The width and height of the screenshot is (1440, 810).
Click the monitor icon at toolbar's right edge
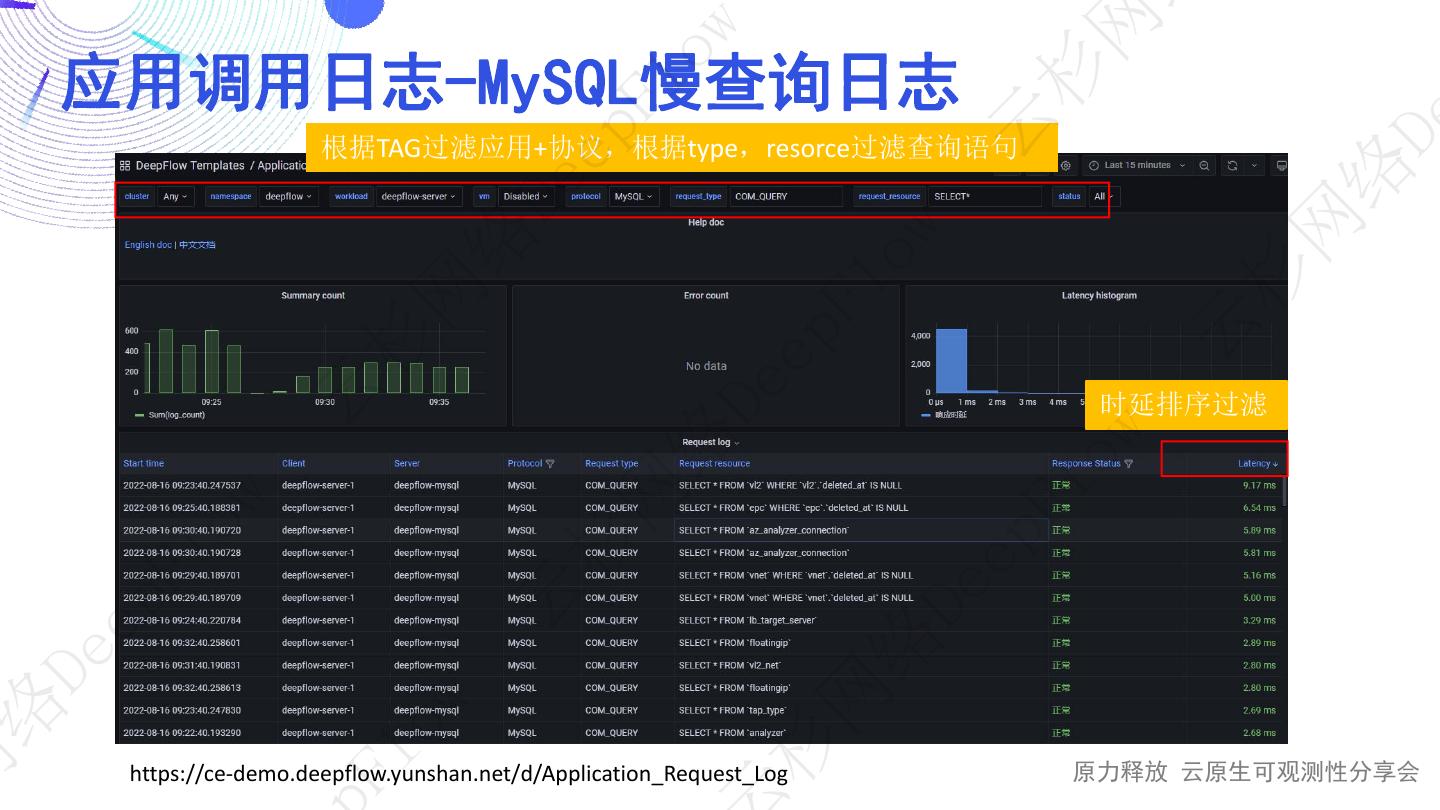(1281, 166)
